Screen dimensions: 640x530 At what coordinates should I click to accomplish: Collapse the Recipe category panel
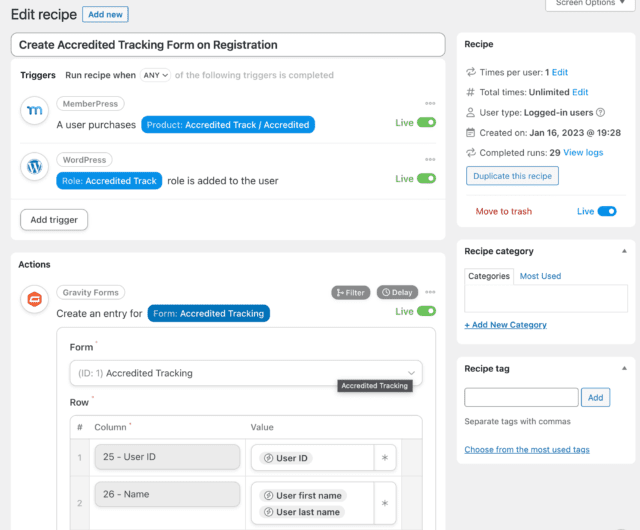624,251
